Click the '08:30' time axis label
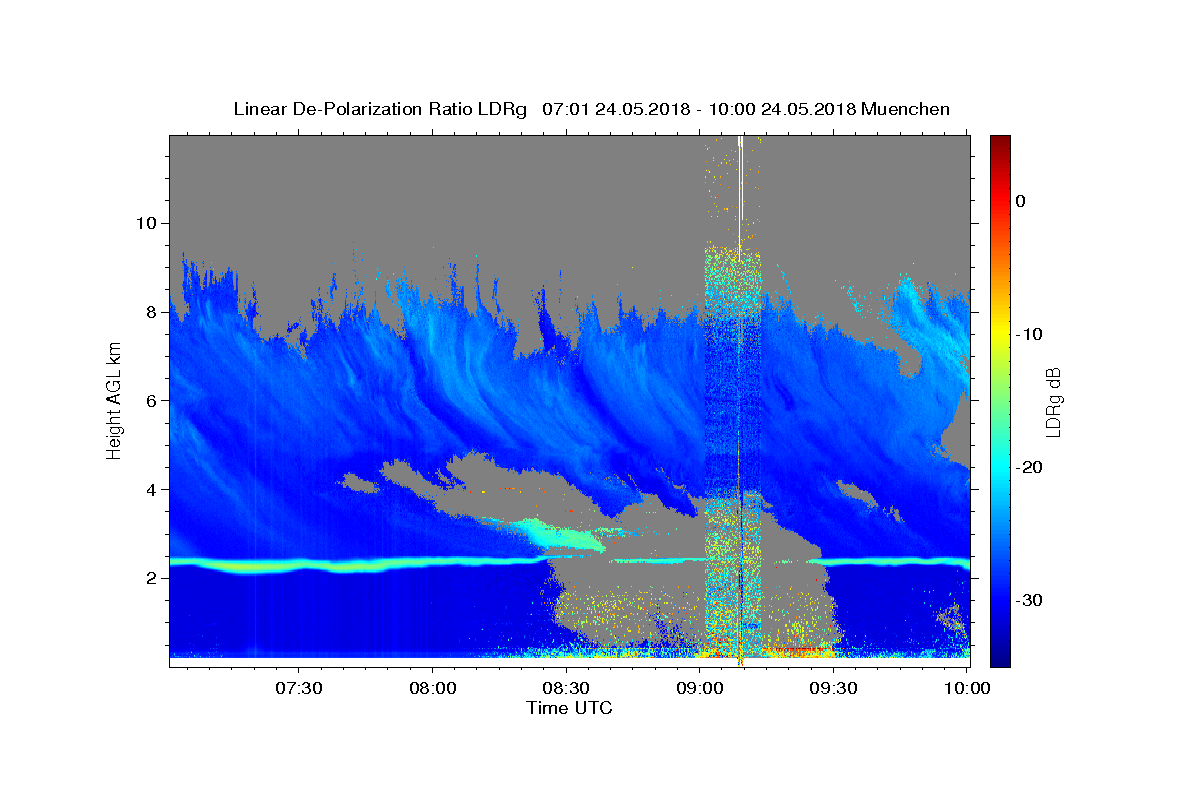Screen dimensions: 1200x800 [567, 688]
